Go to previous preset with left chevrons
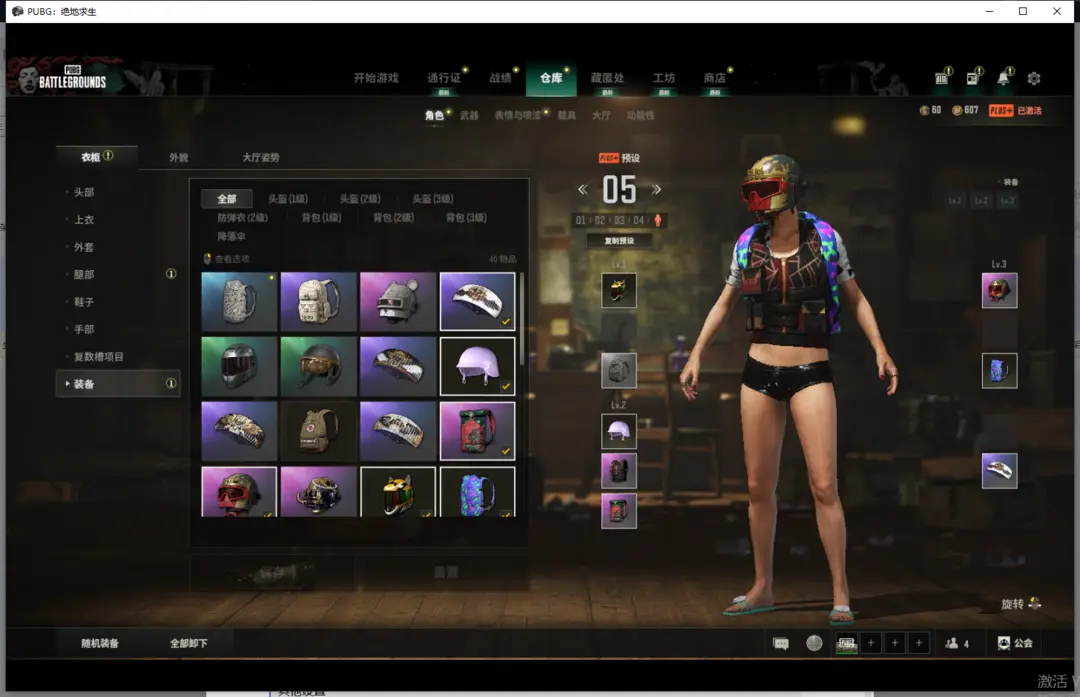The height and width of the screenshot is (697, 1080). (x=583, y=189)
